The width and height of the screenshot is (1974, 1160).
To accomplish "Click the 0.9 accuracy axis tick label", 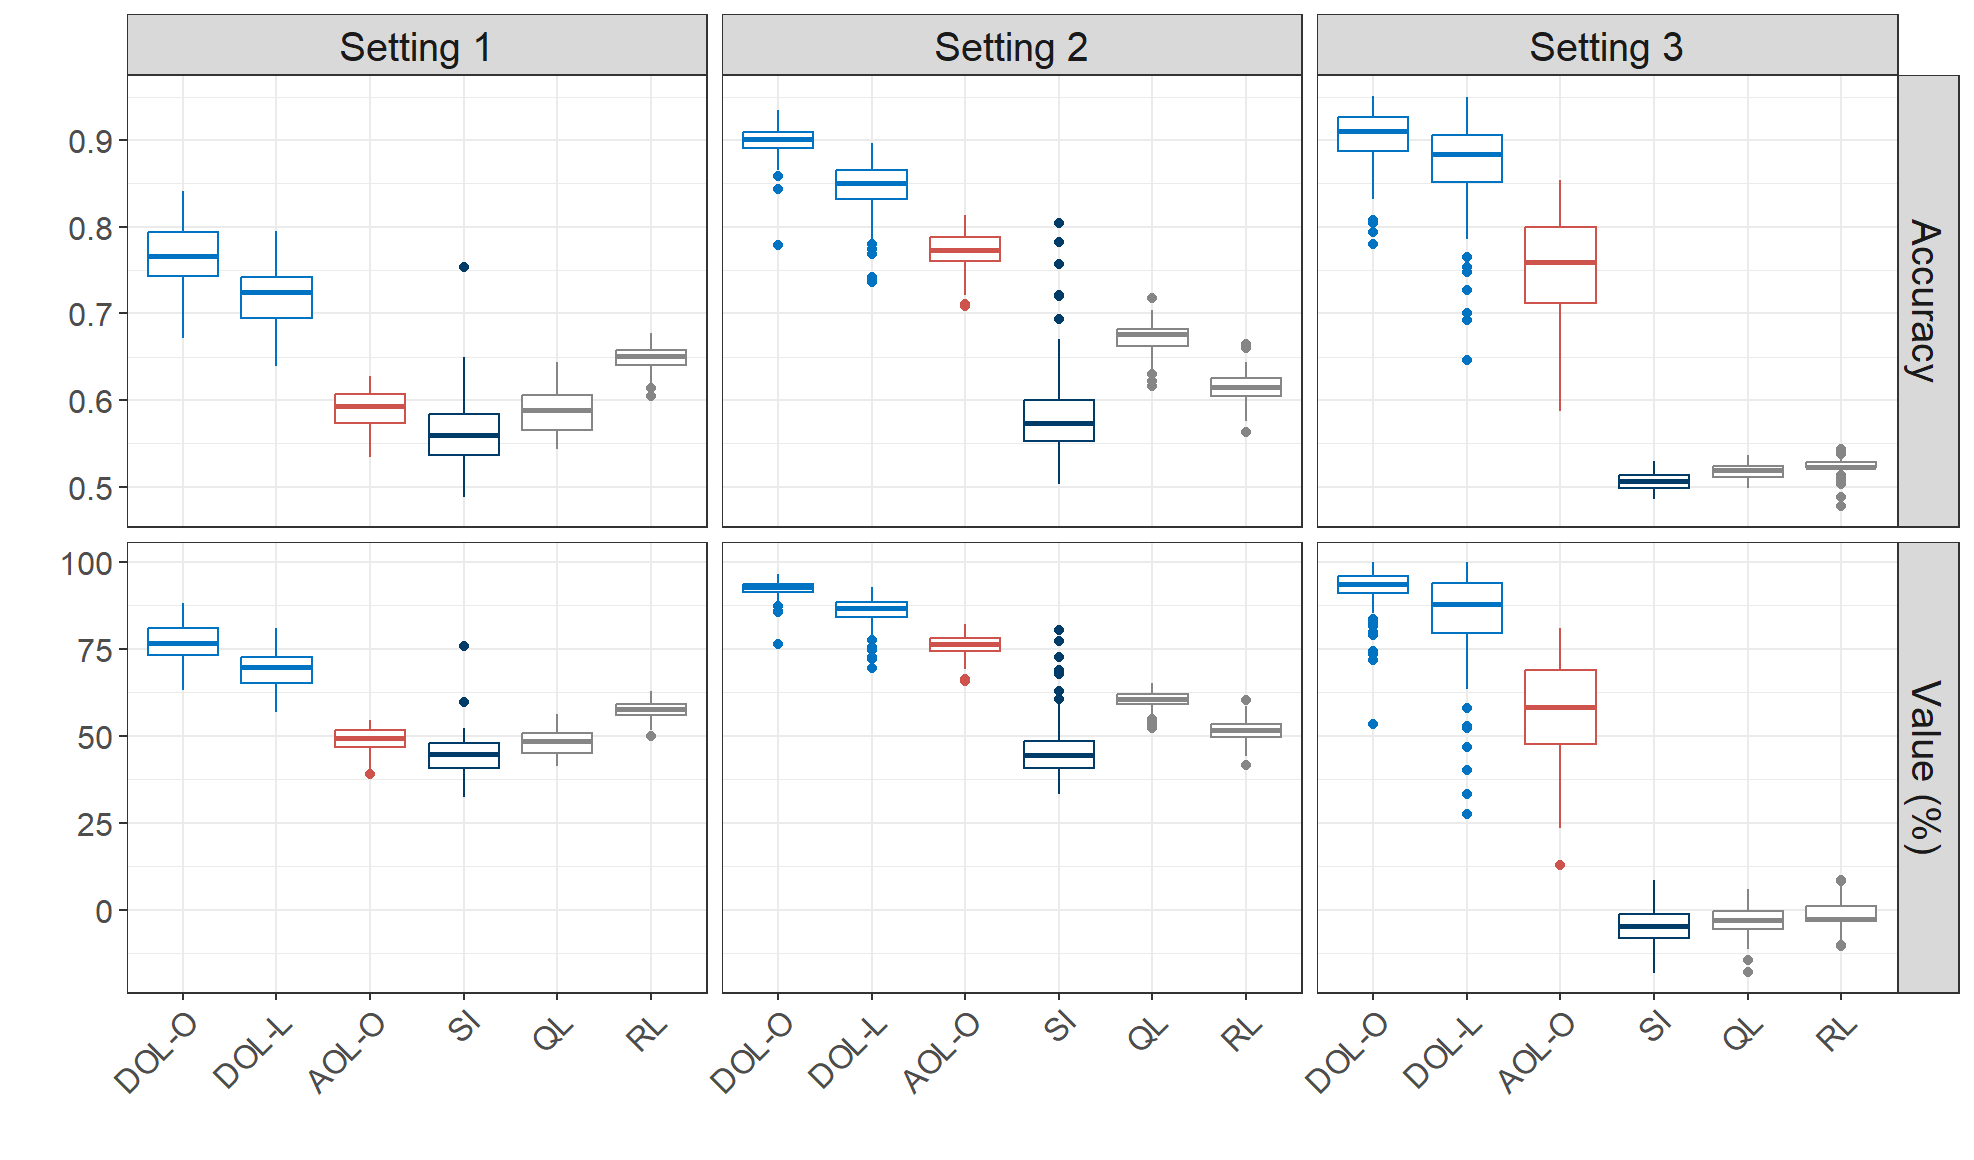I will (90, 142).
